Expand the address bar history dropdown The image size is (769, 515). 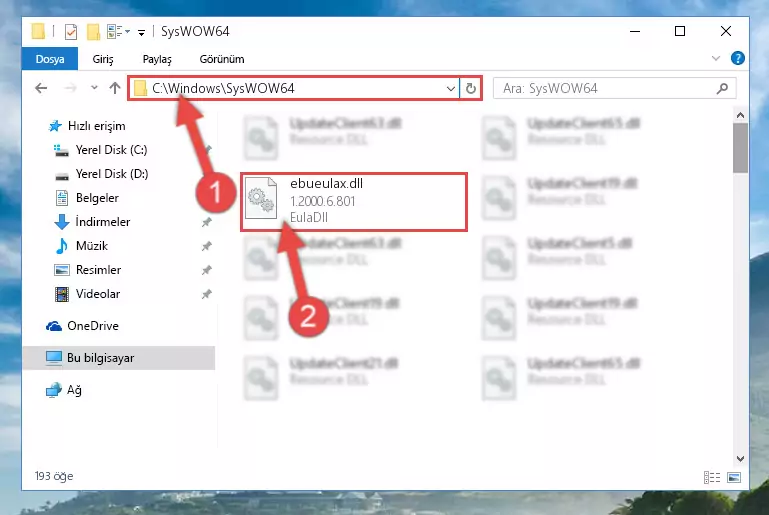(x=450, y=89)
